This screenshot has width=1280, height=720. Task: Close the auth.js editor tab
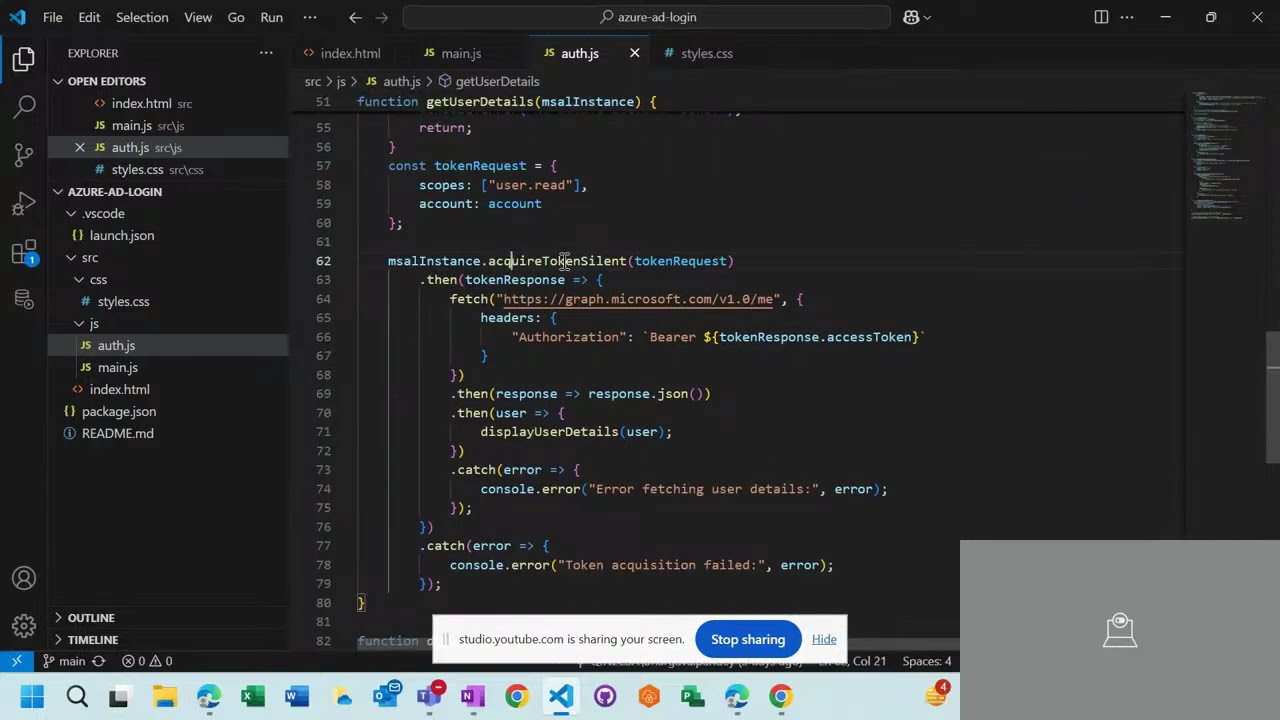(x=634, y=53)
